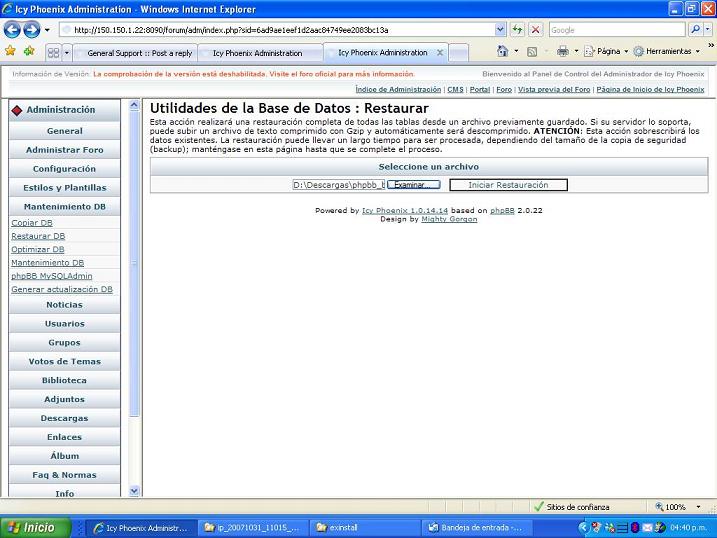Click the file path input field
717x538 pixels.
coord(338,185)
